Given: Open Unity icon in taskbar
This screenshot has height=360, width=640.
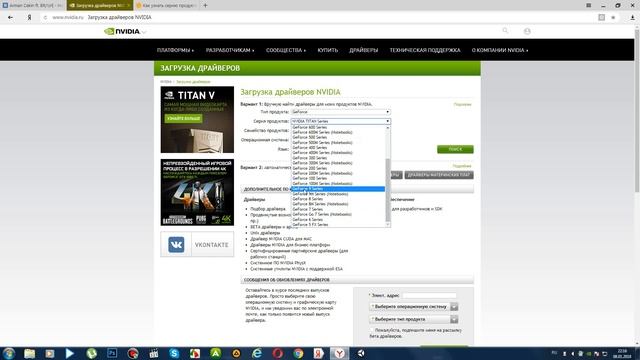Looking at the screenshot, I should [x=361, y=353].
